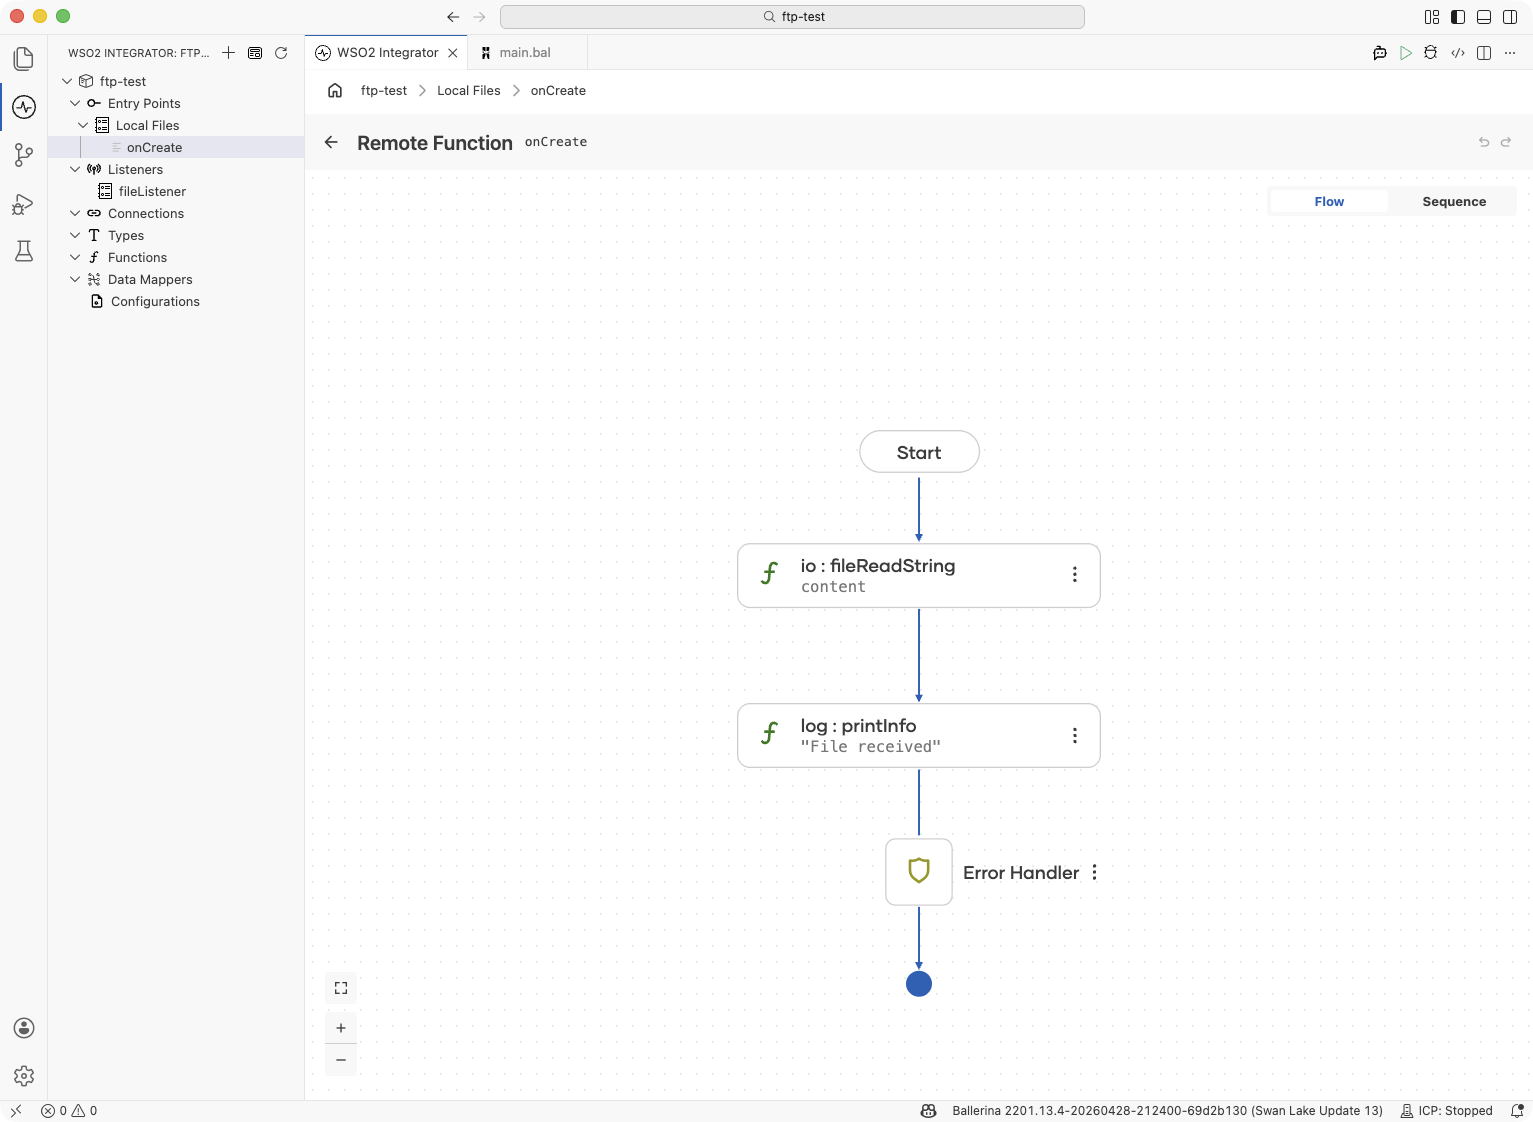Customize layout from the title bar

point(1432,17)
